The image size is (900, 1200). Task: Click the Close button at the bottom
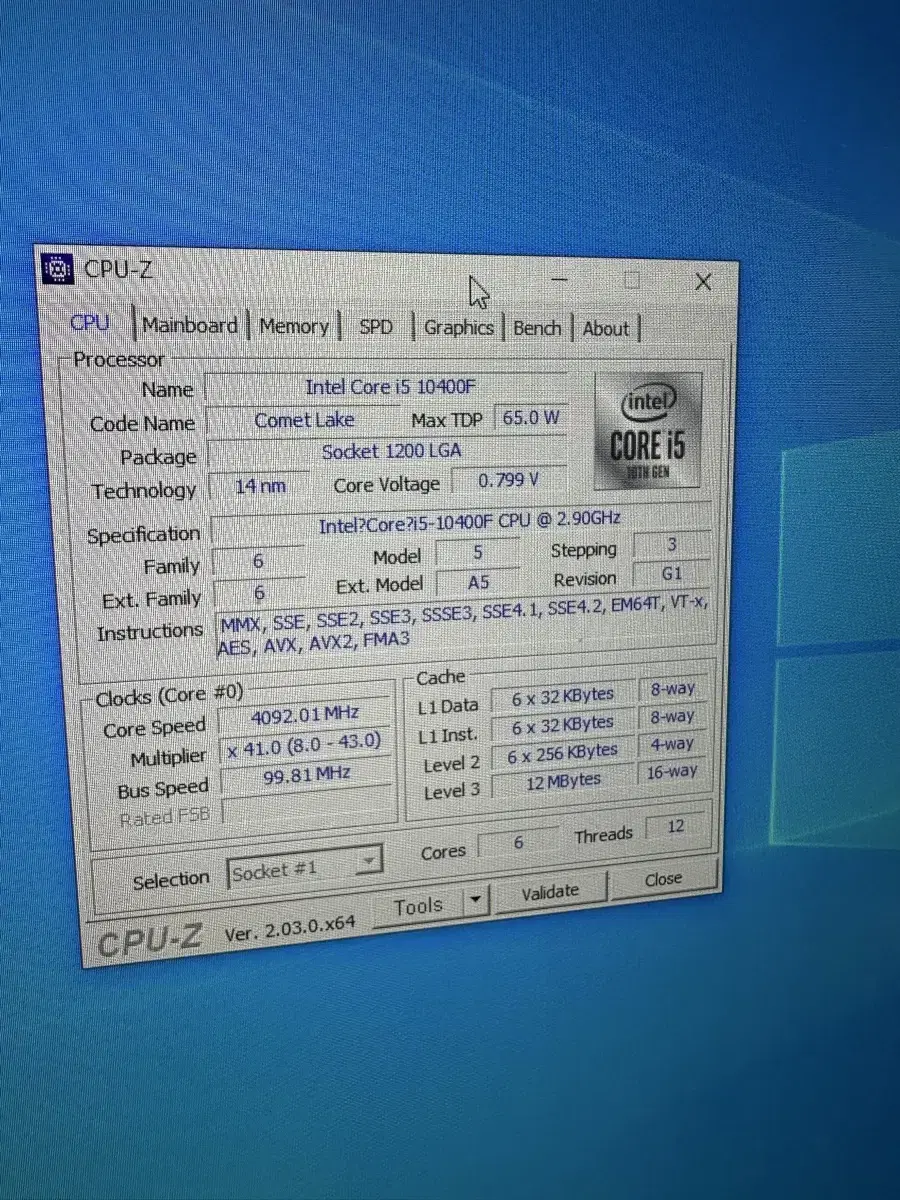(663, 879)
